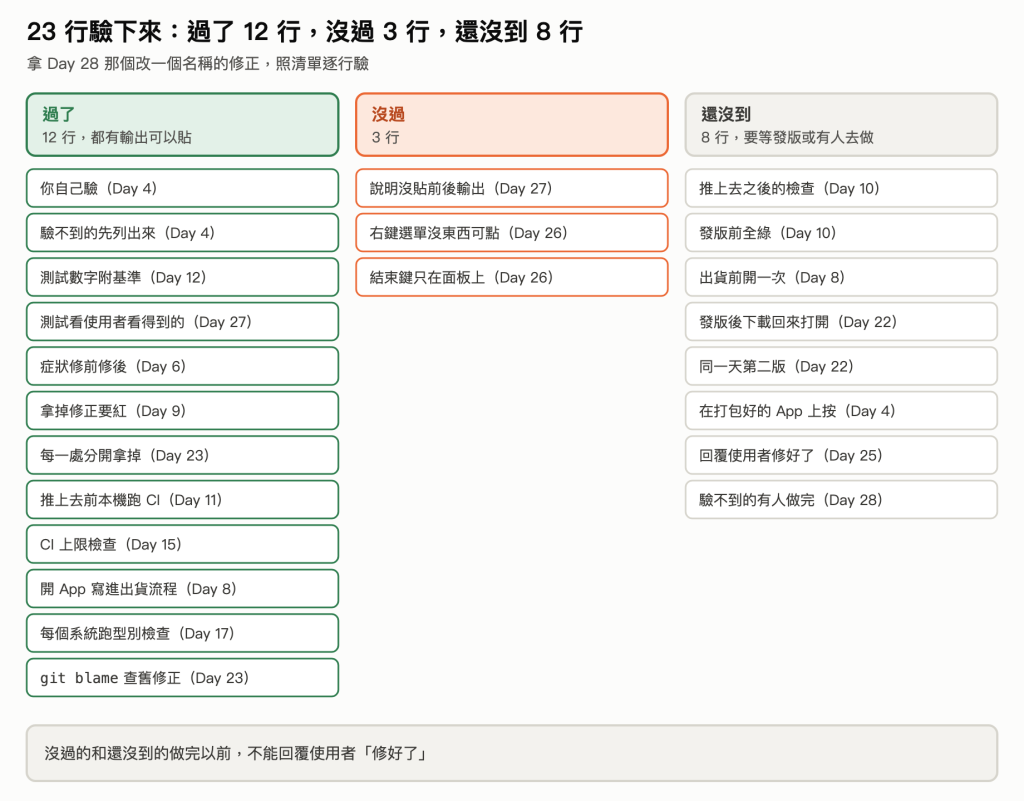Select the card "右鍵選單沒東西可點（Day 26）"
The image size is (1024, 801).
(512, 232)
